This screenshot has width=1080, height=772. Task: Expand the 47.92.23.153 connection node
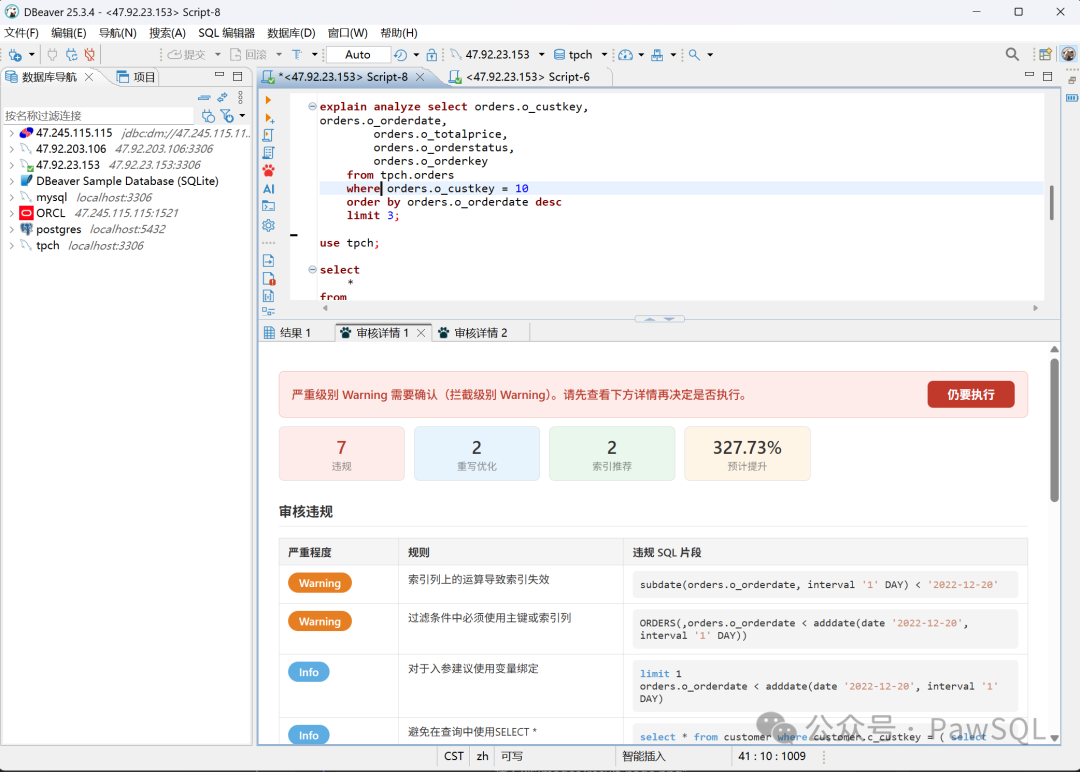point(11,165)
